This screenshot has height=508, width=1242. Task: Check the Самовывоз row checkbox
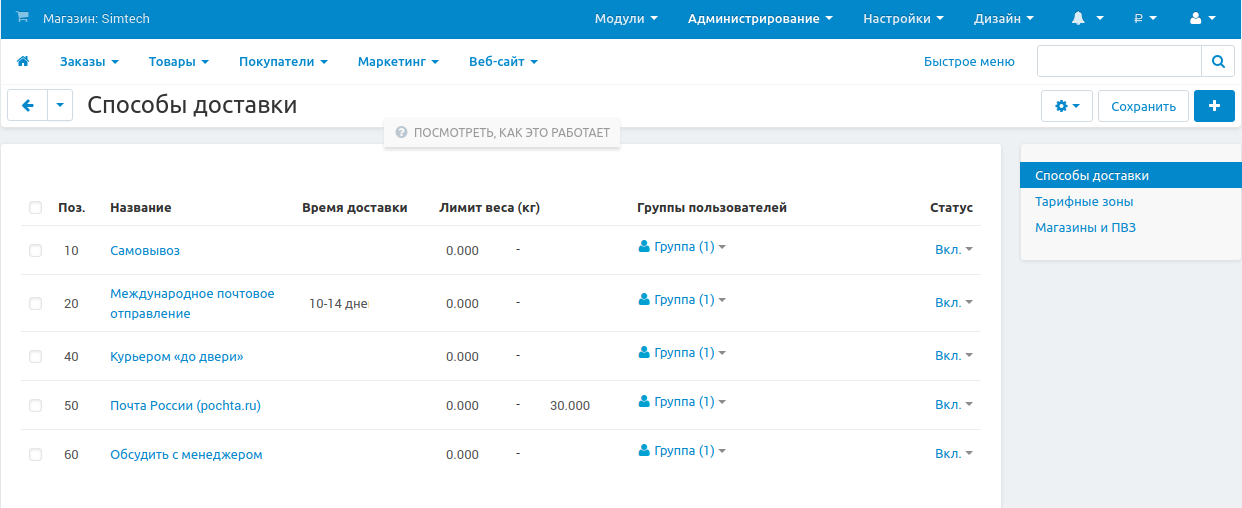[36, 251]
